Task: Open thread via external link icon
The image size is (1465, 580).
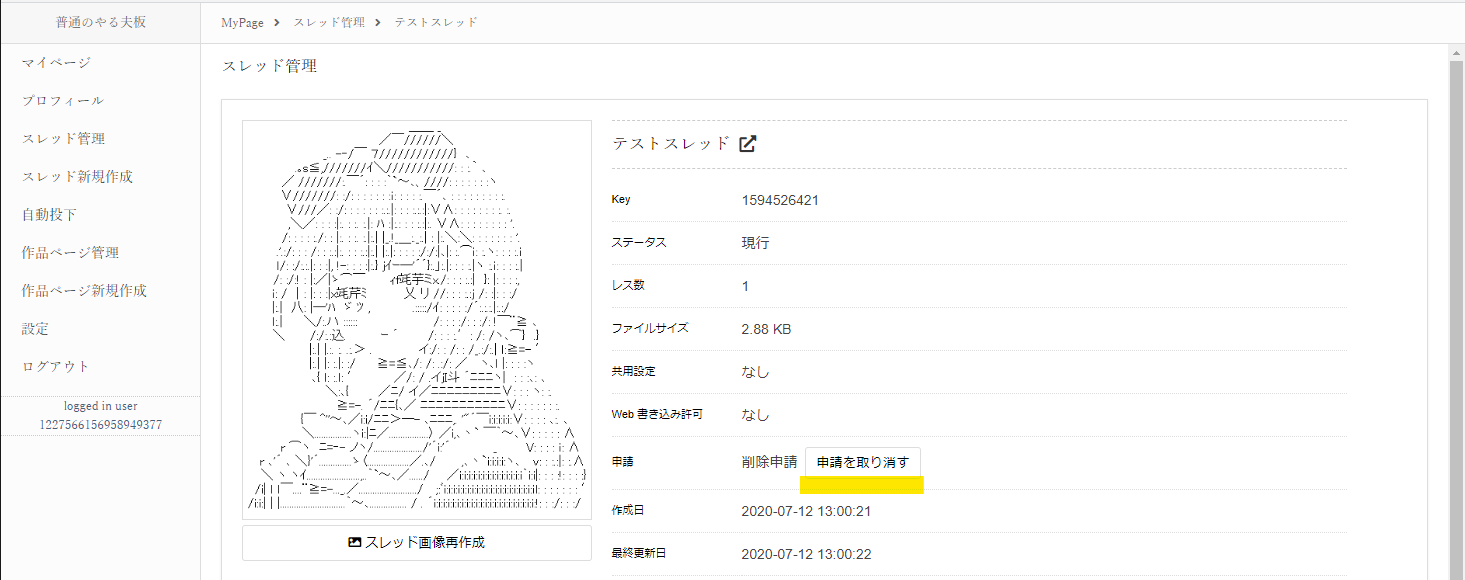Action: click(747, 143)
